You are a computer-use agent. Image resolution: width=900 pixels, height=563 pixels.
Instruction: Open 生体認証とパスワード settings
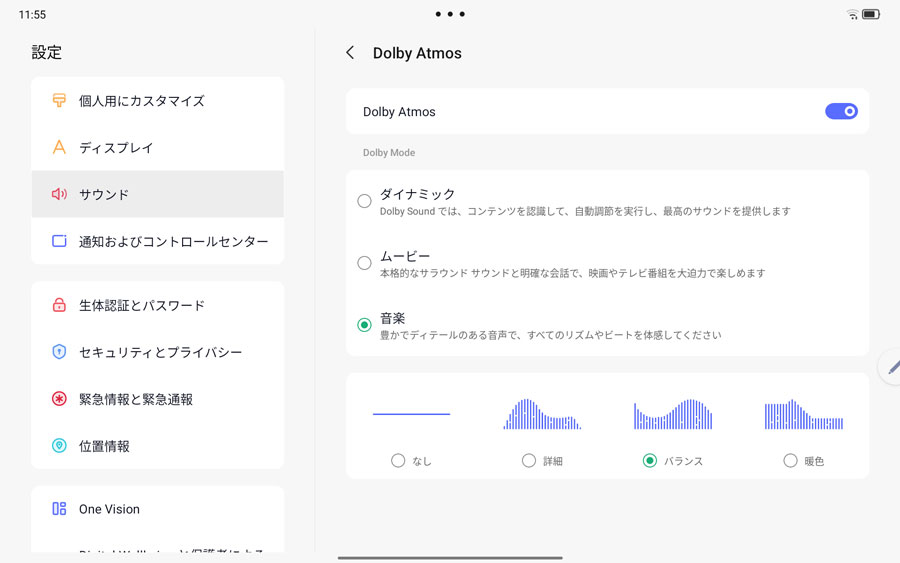pyautogui.click(x=158, y=305)
